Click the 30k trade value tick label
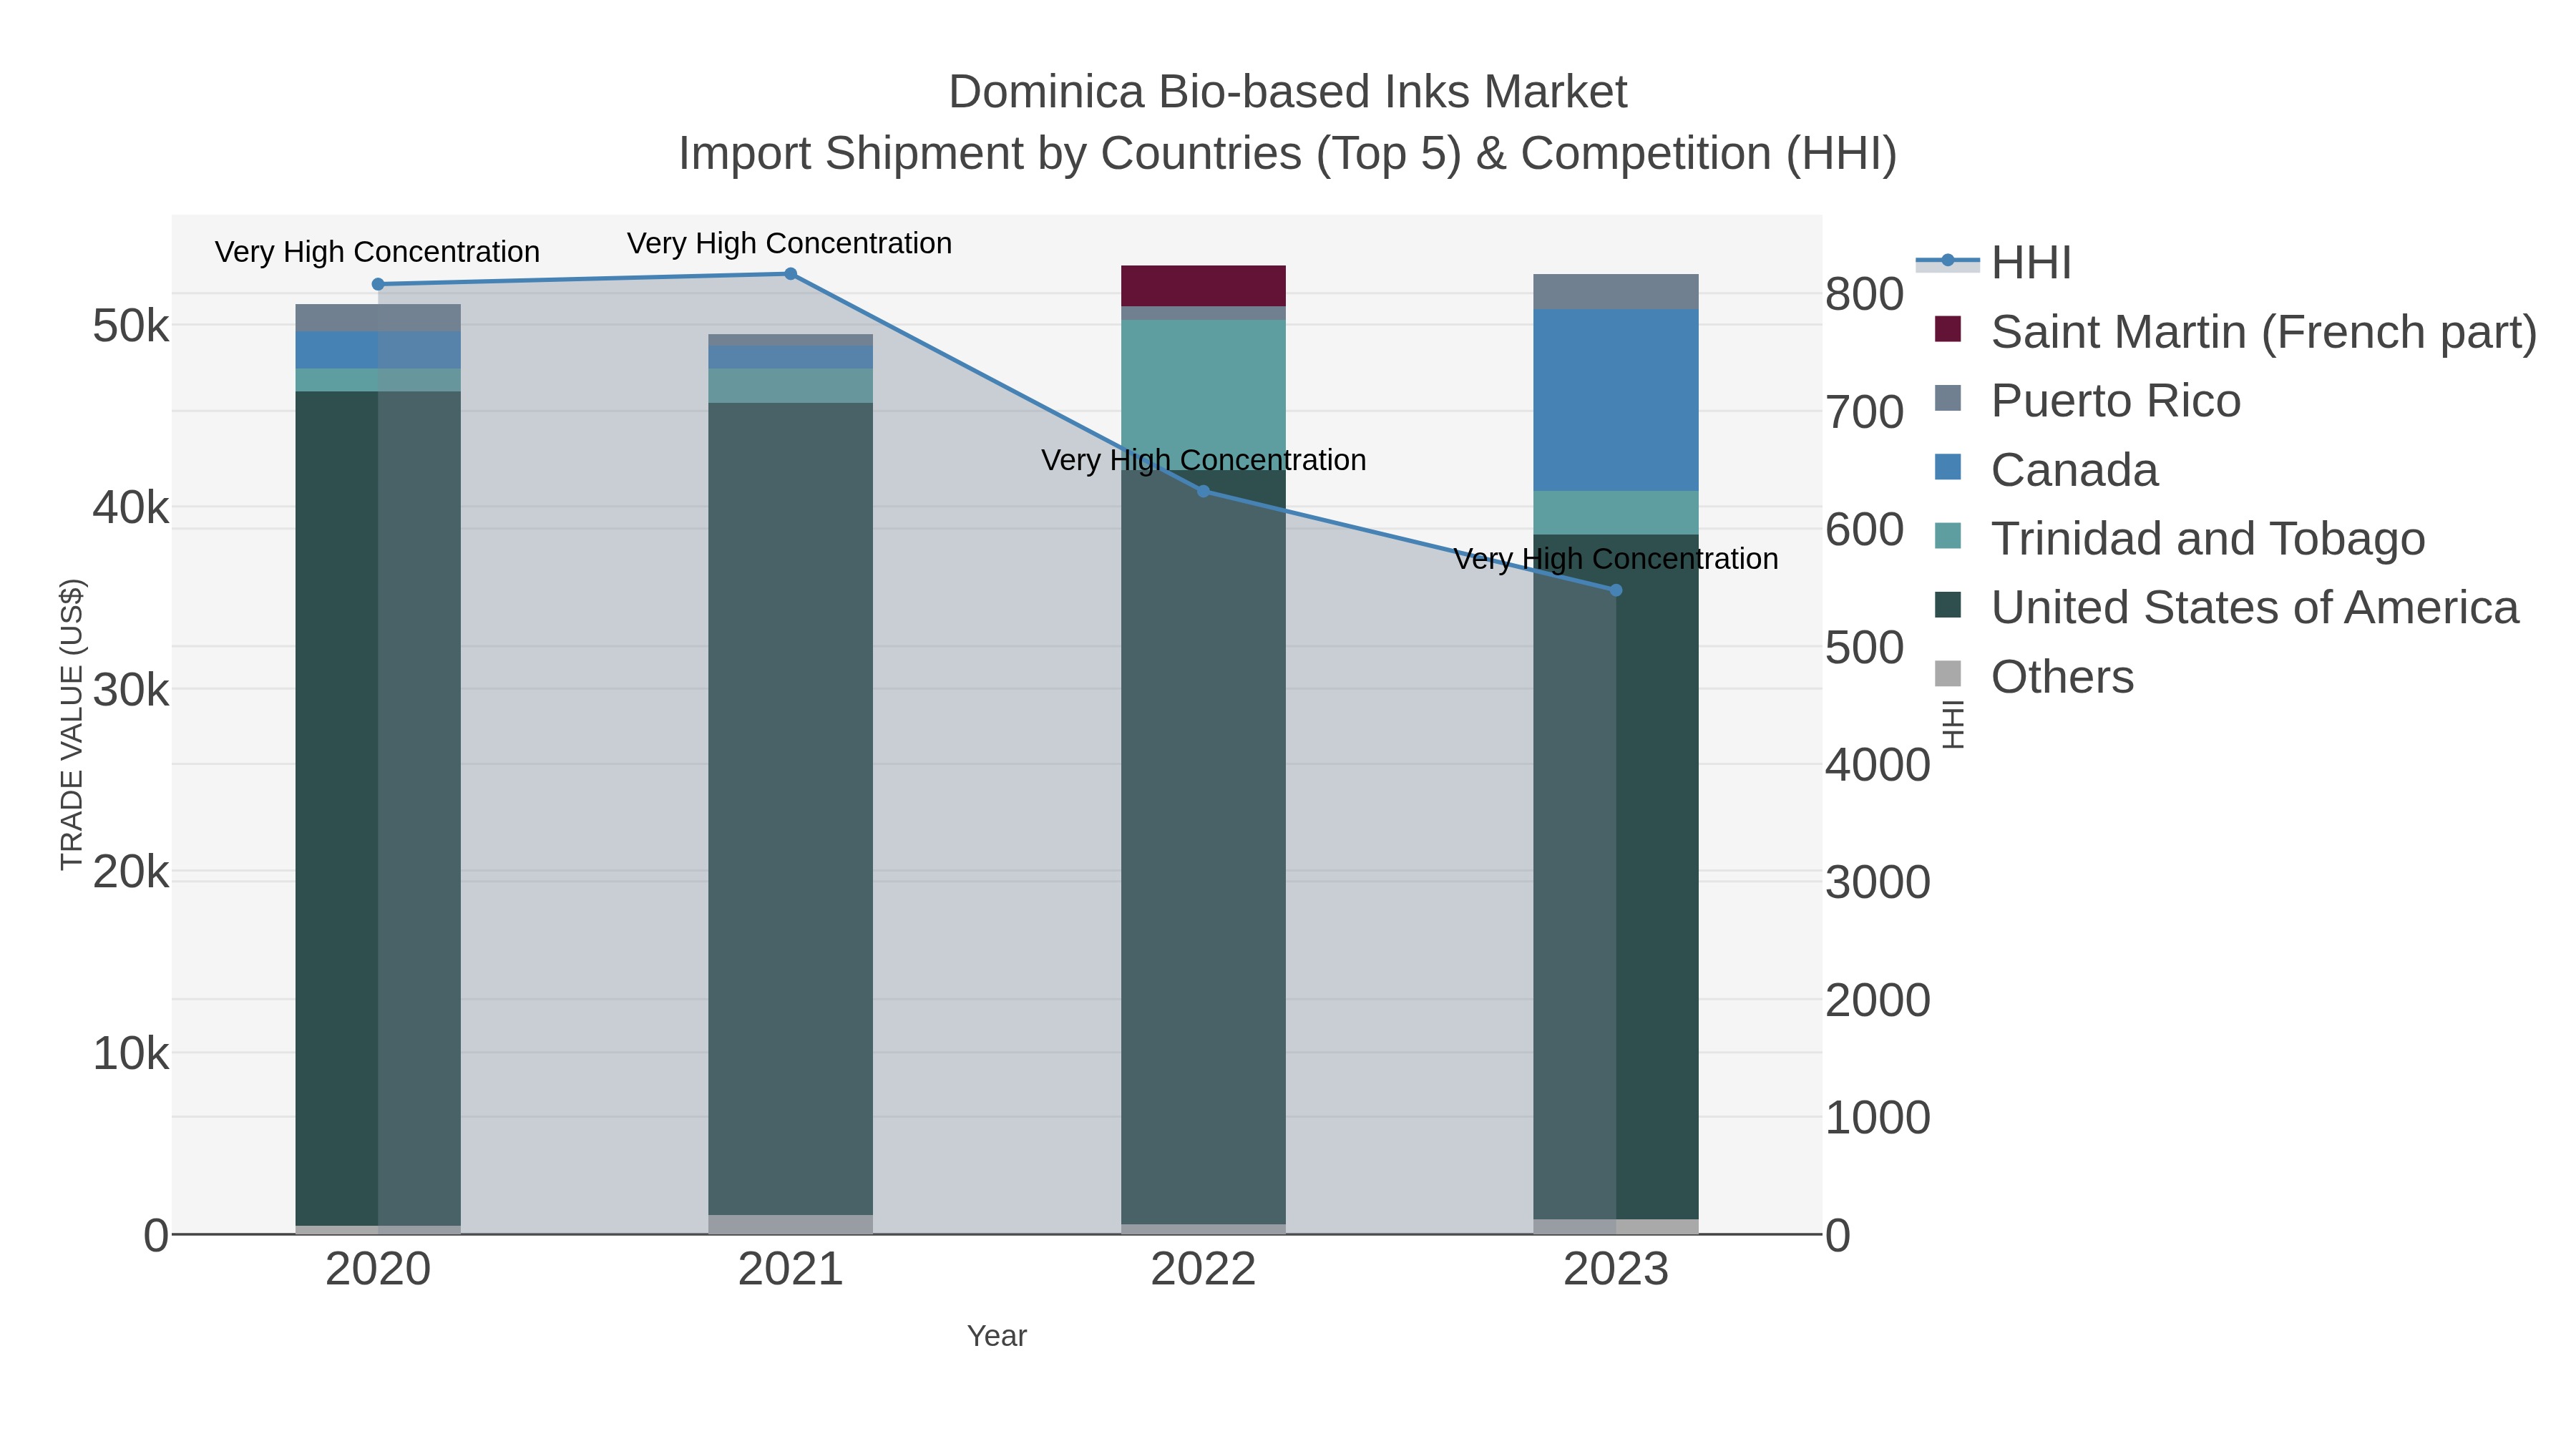The height and width of the screenshot is (1449, 2576). pyautogui.click(x=131, y=690)
